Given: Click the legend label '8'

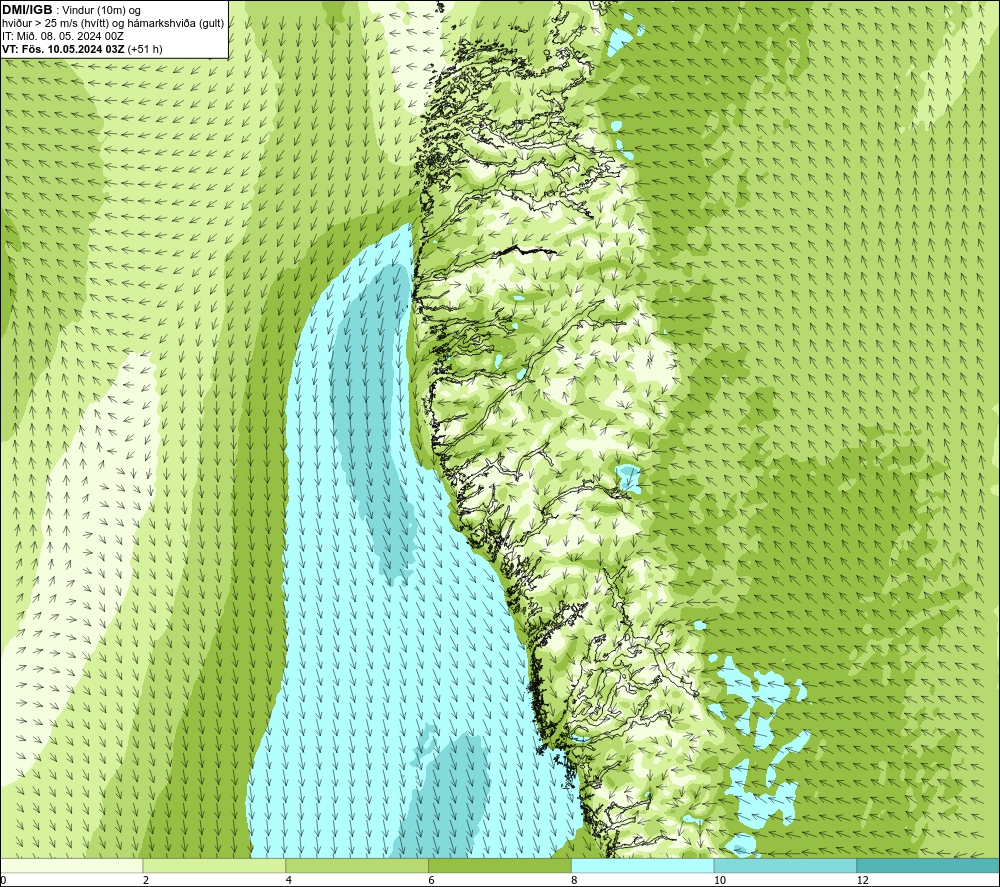Looking at the screenshot, I should (575, 880).
